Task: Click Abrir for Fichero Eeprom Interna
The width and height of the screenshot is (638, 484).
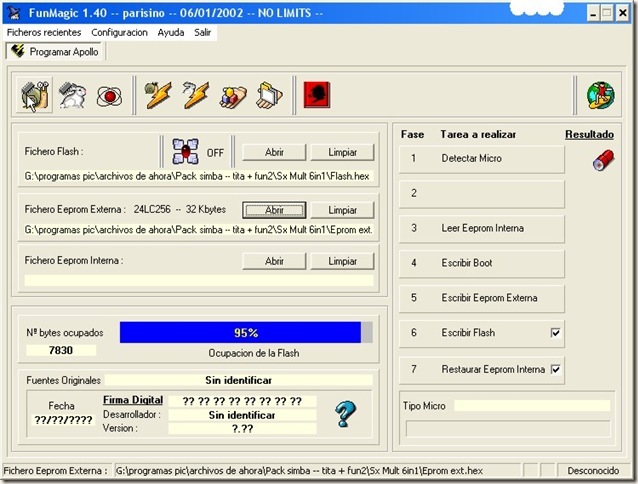Action: pyautogui.click(x=274, y=261)
